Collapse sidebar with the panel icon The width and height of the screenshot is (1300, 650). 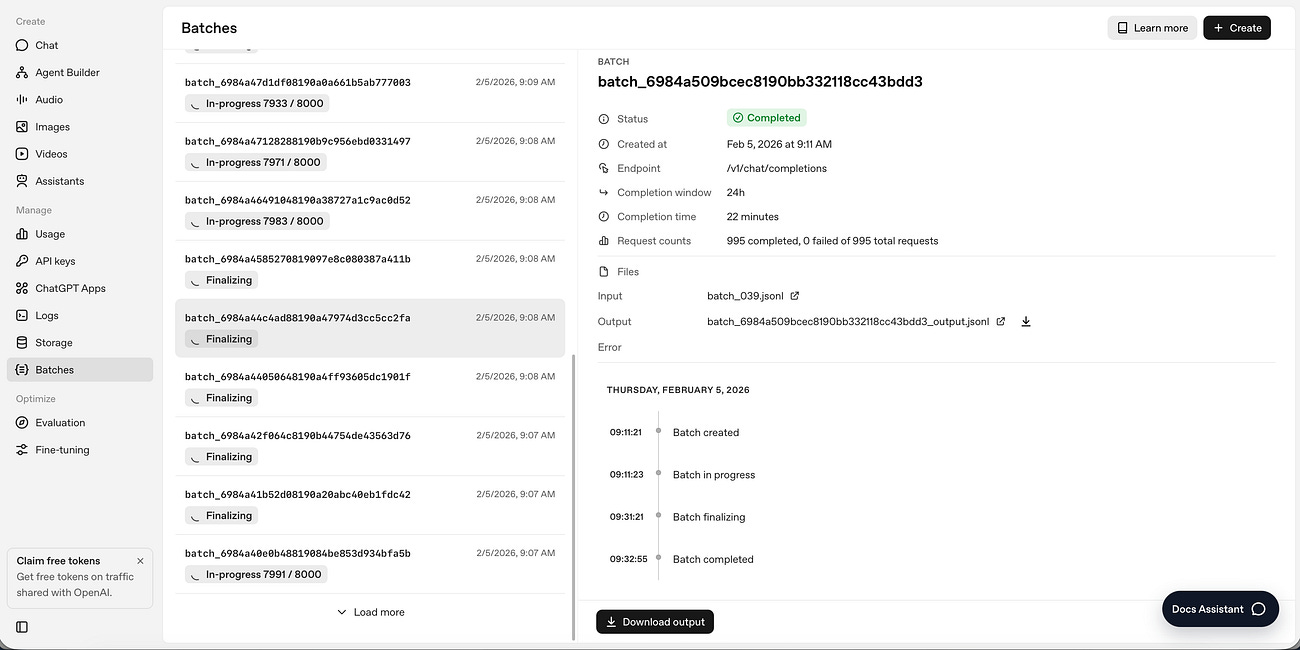[x=22, y=627]
